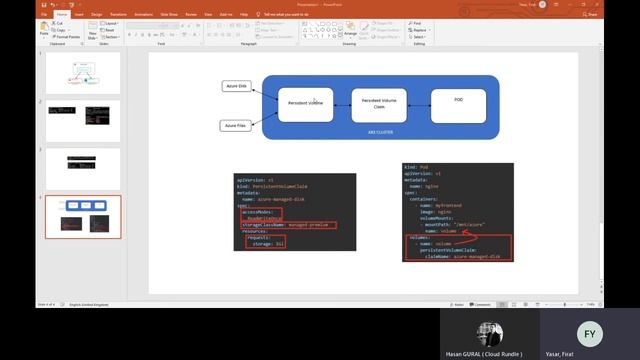The image size is (640, 360).
Task: Adjust the zoom slider
Action: point(565,304)
